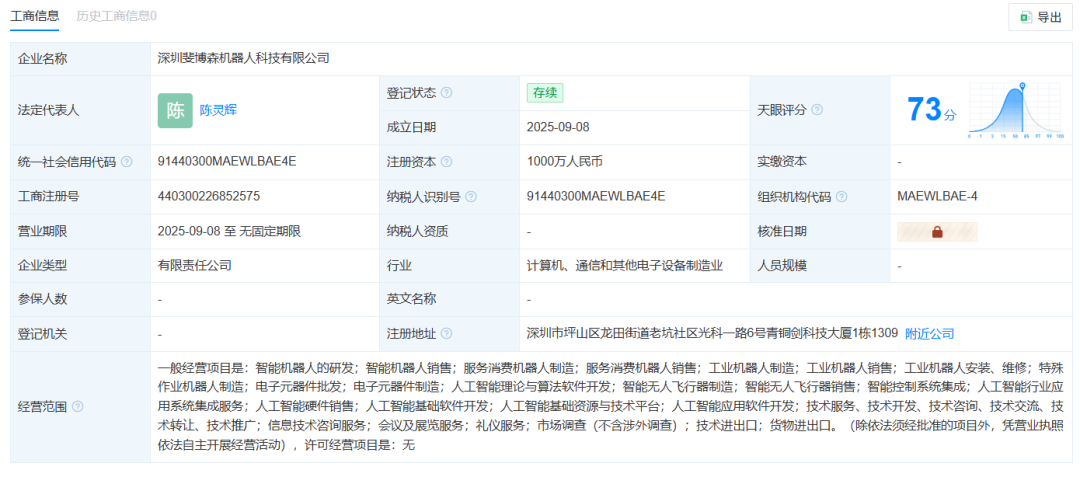Click help icon next to 登记状态
This screenshot has width=1080, height=477.
[x=446, y=93]
